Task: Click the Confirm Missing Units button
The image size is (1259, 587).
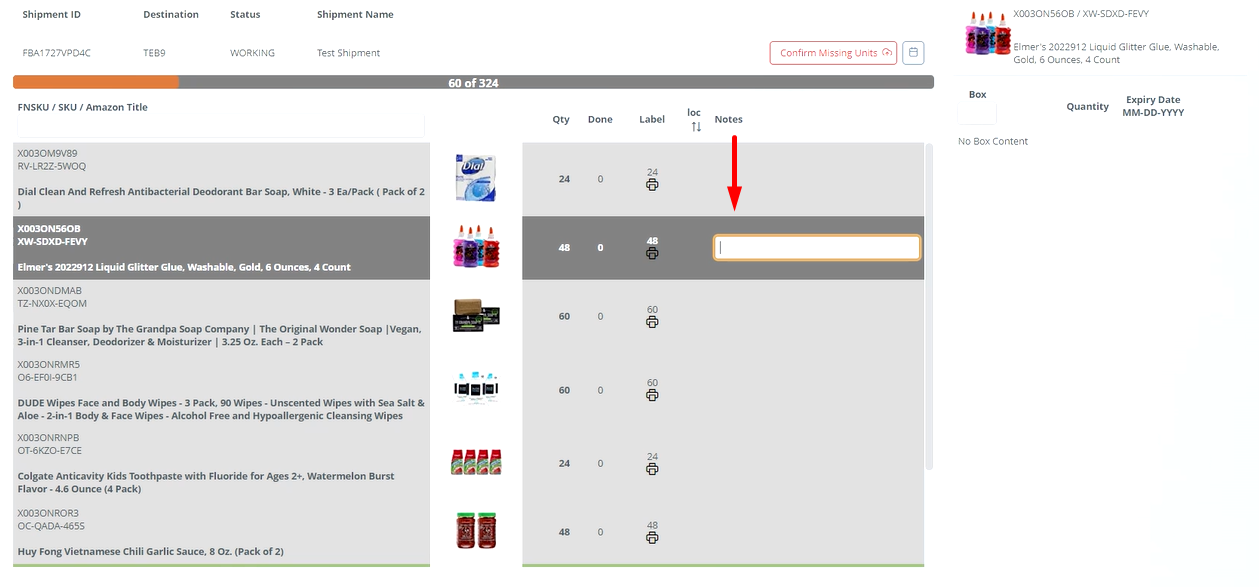Action: [x=833, y=52]
